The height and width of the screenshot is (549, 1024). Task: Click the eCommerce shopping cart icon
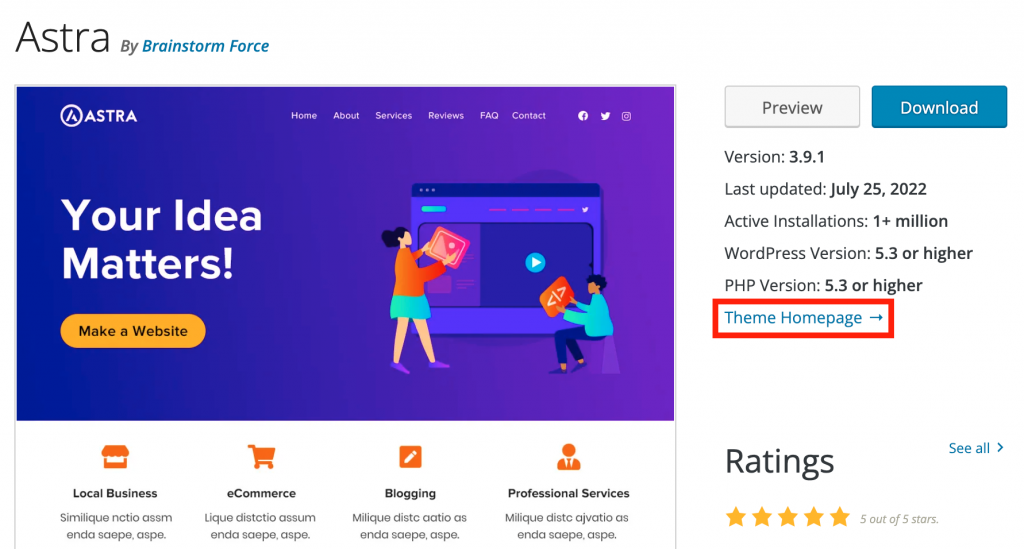(x=261, y=457)
